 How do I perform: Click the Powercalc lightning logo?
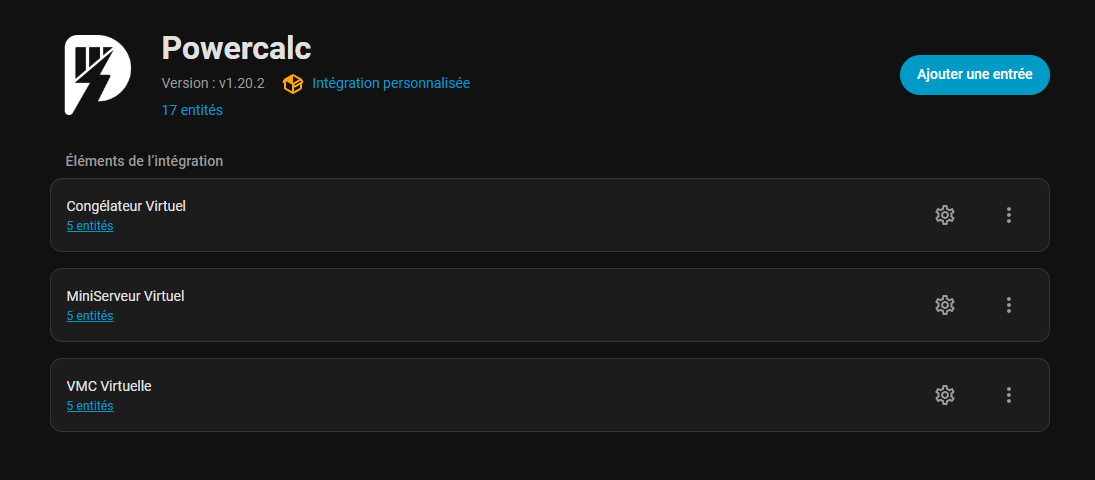tap(97, 75)
